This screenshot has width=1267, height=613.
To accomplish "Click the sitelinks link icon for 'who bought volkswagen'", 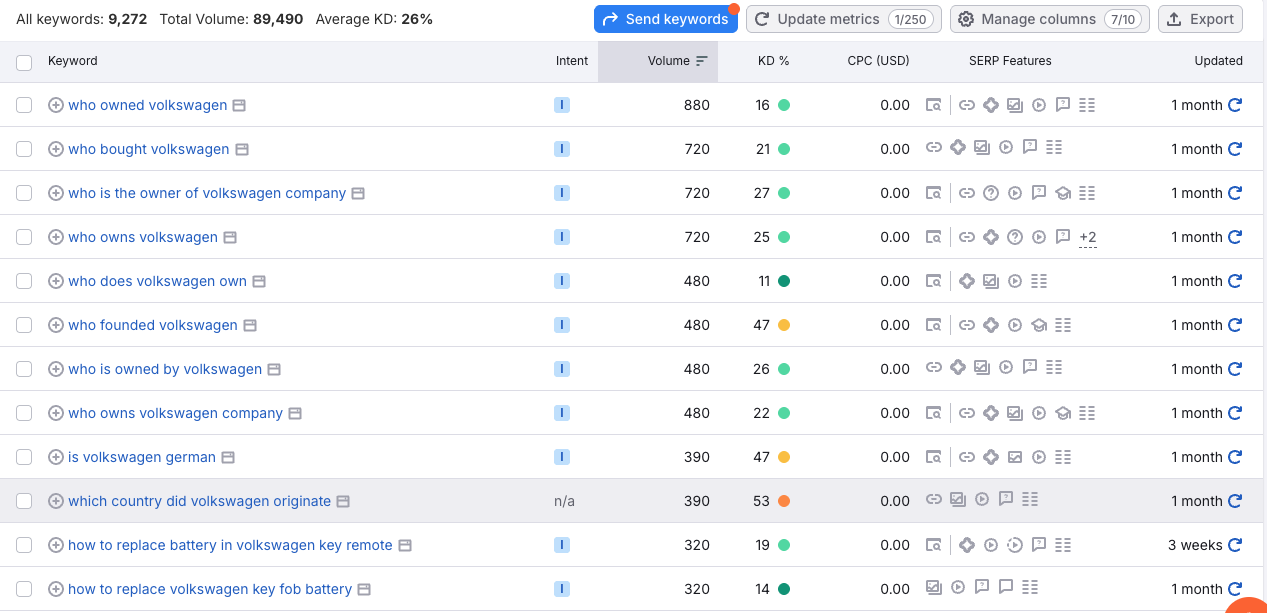I will click(x=934, y=148).
